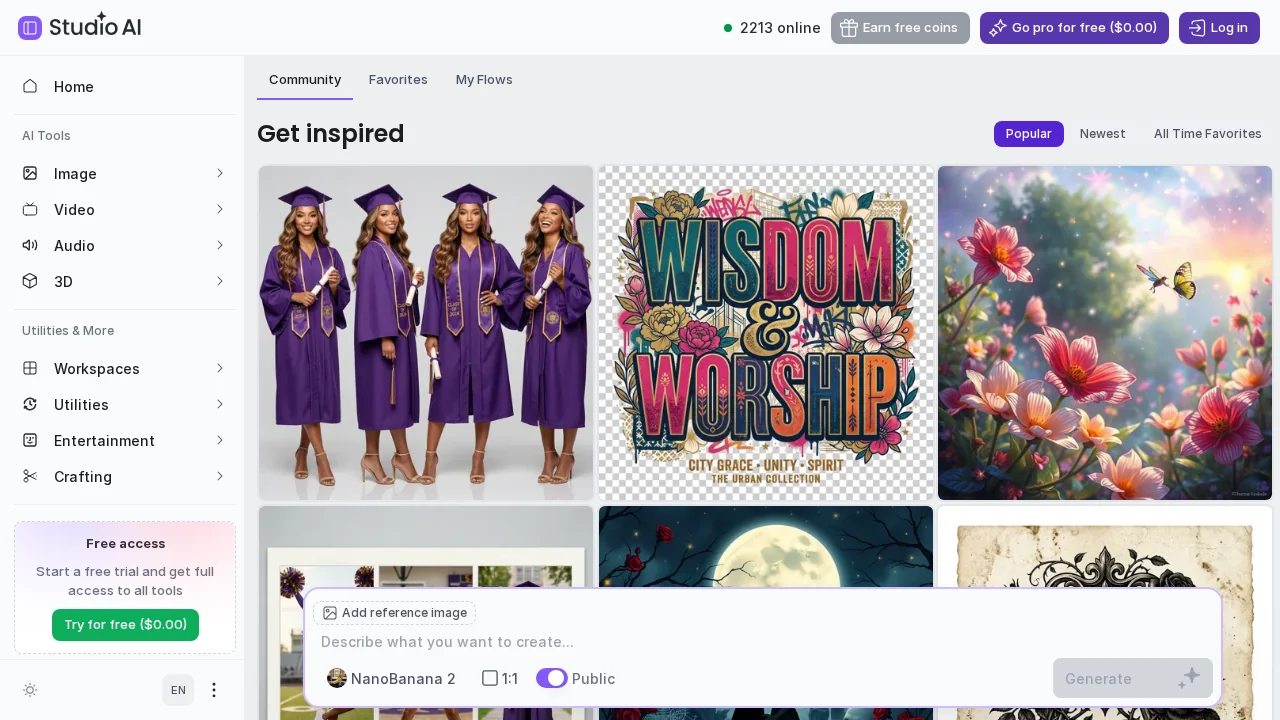1280x720 pixels.
Task: Select the 1:1 aspect ratio box
Action: pos(490,678)
